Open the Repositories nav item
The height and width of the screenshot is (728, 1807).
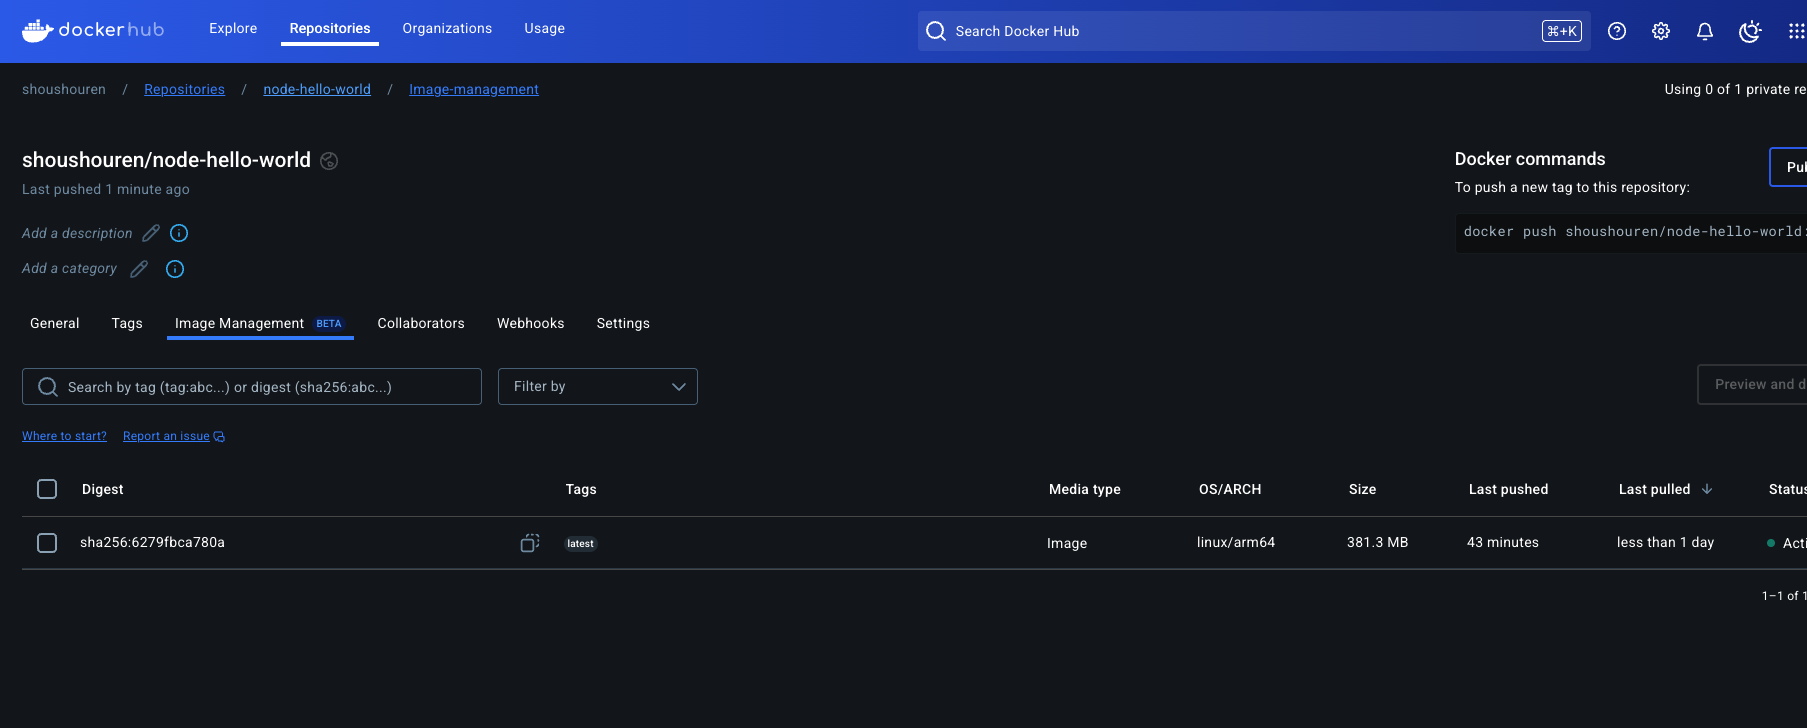pos(330,28)
